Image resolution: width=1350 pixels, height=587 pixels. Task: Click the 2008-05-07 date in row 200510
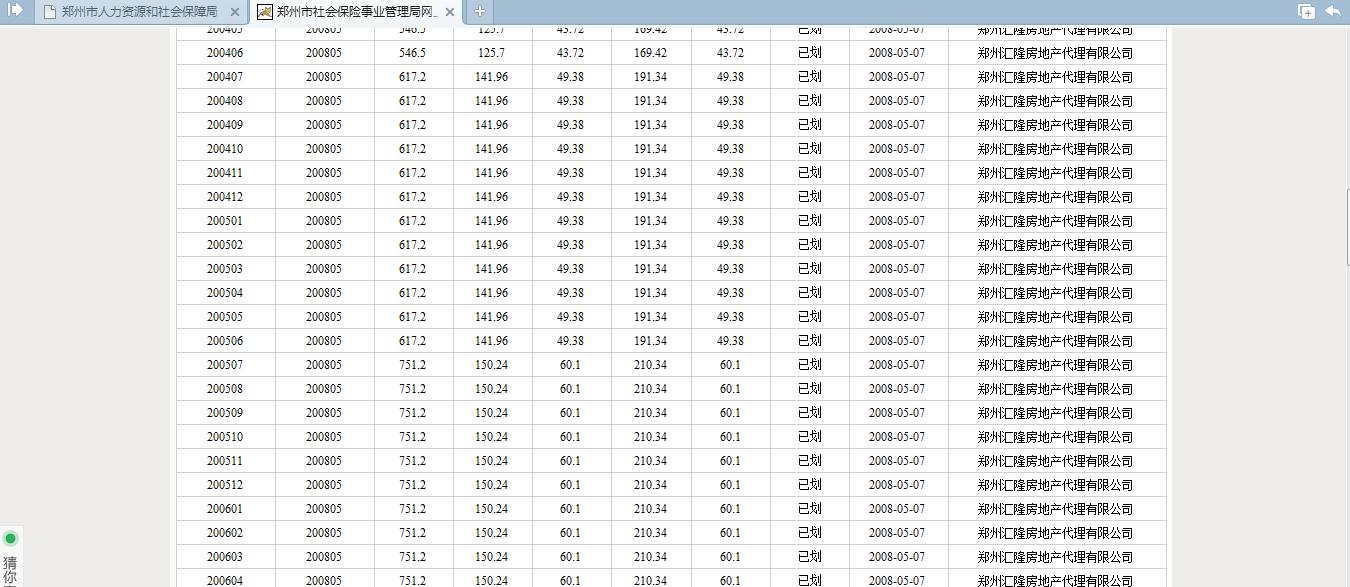click(x=897, y=437)
